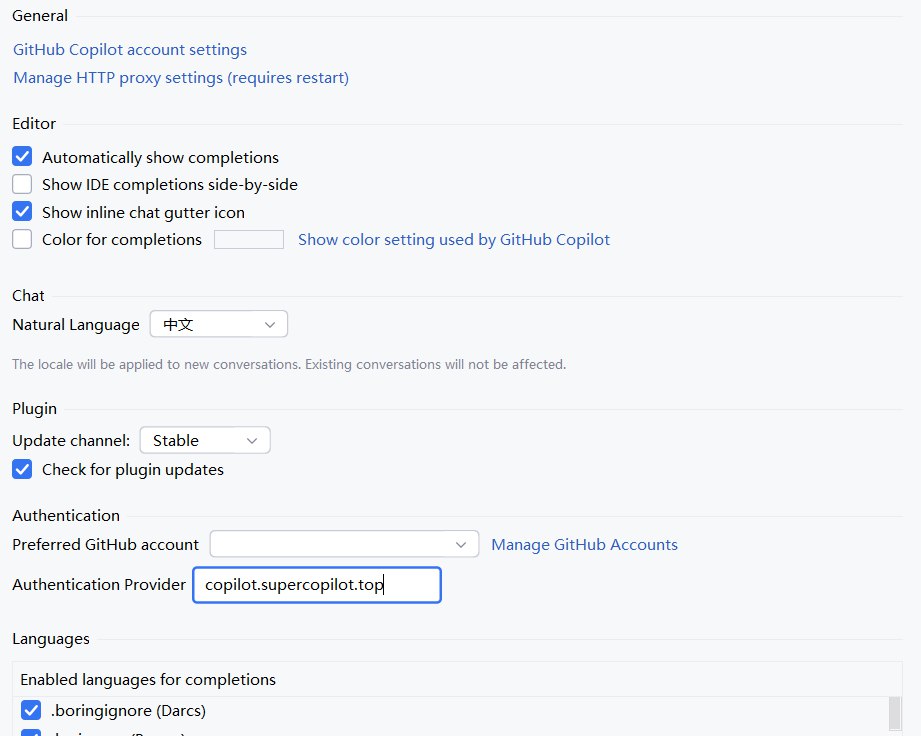This screenshot has height=736, width=921.
Task: Uncheck the .boringignore (Darcs) language checkbox
Action: point(31,711)
